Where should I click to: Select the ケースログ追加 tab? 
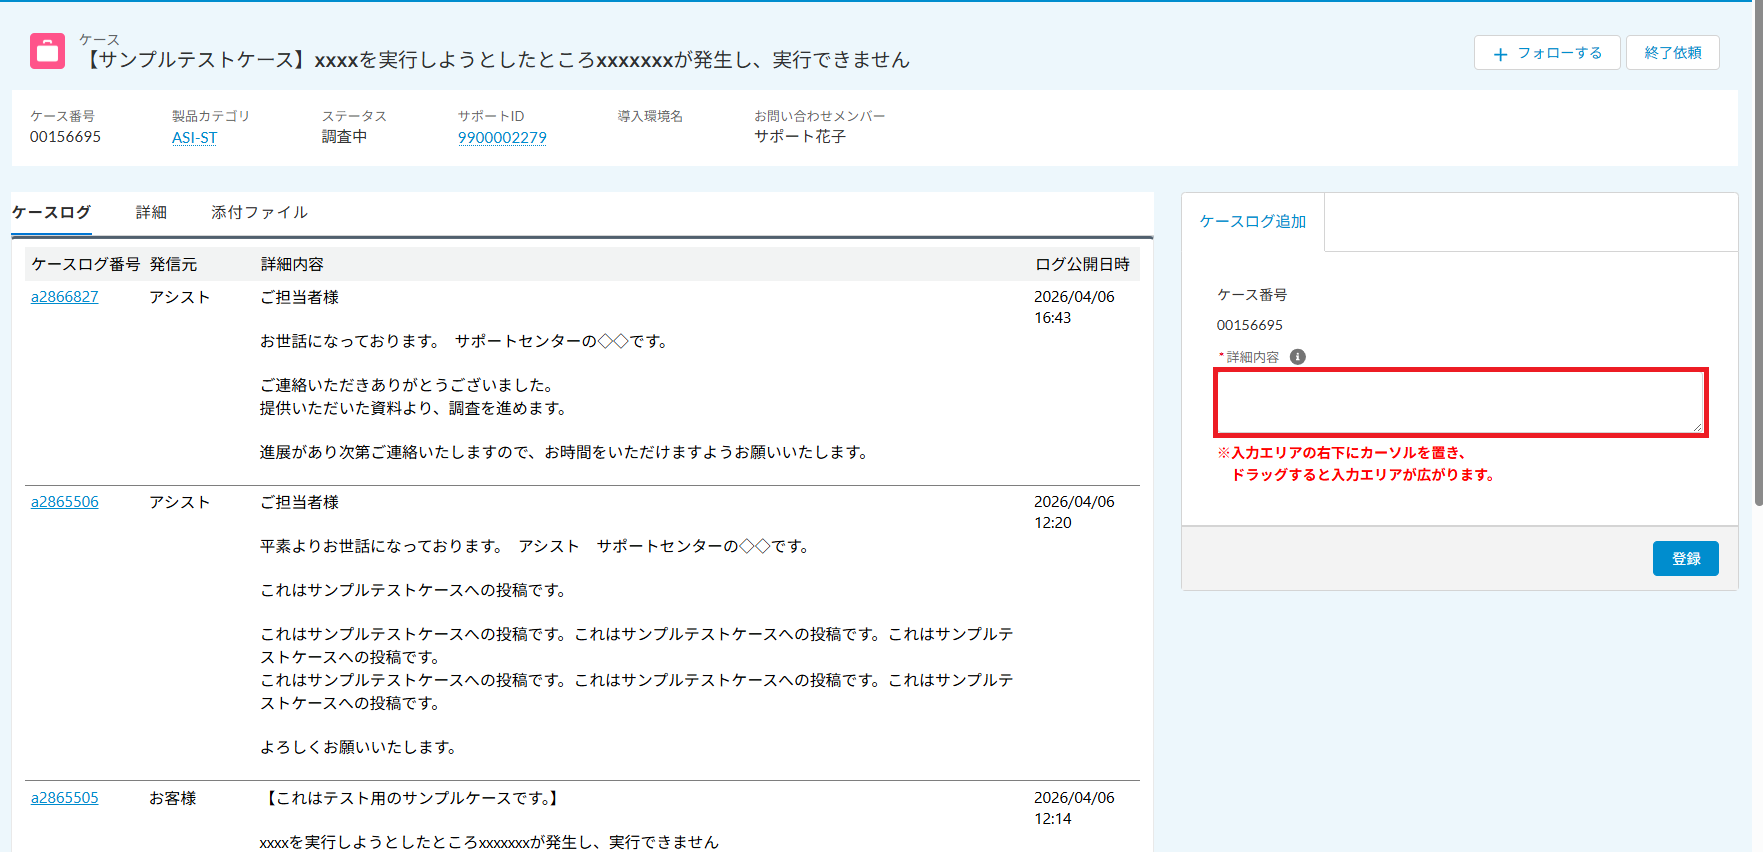(x=1252, y=222)
